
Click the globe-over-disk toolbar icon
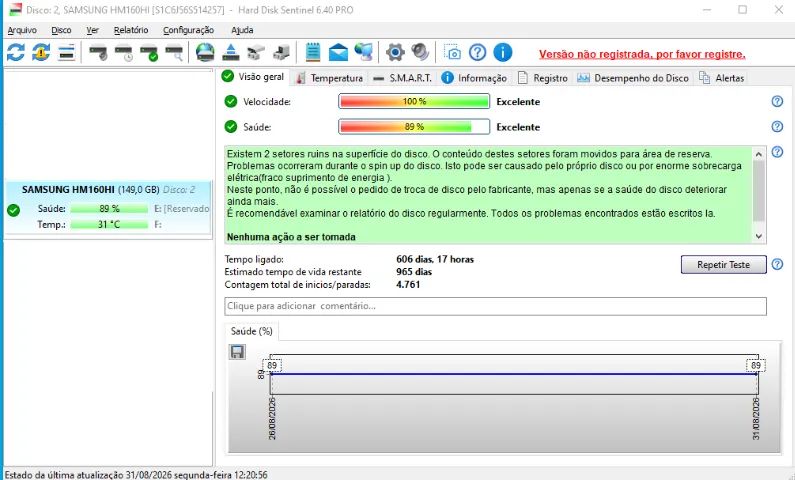click(x=205, y=52)
